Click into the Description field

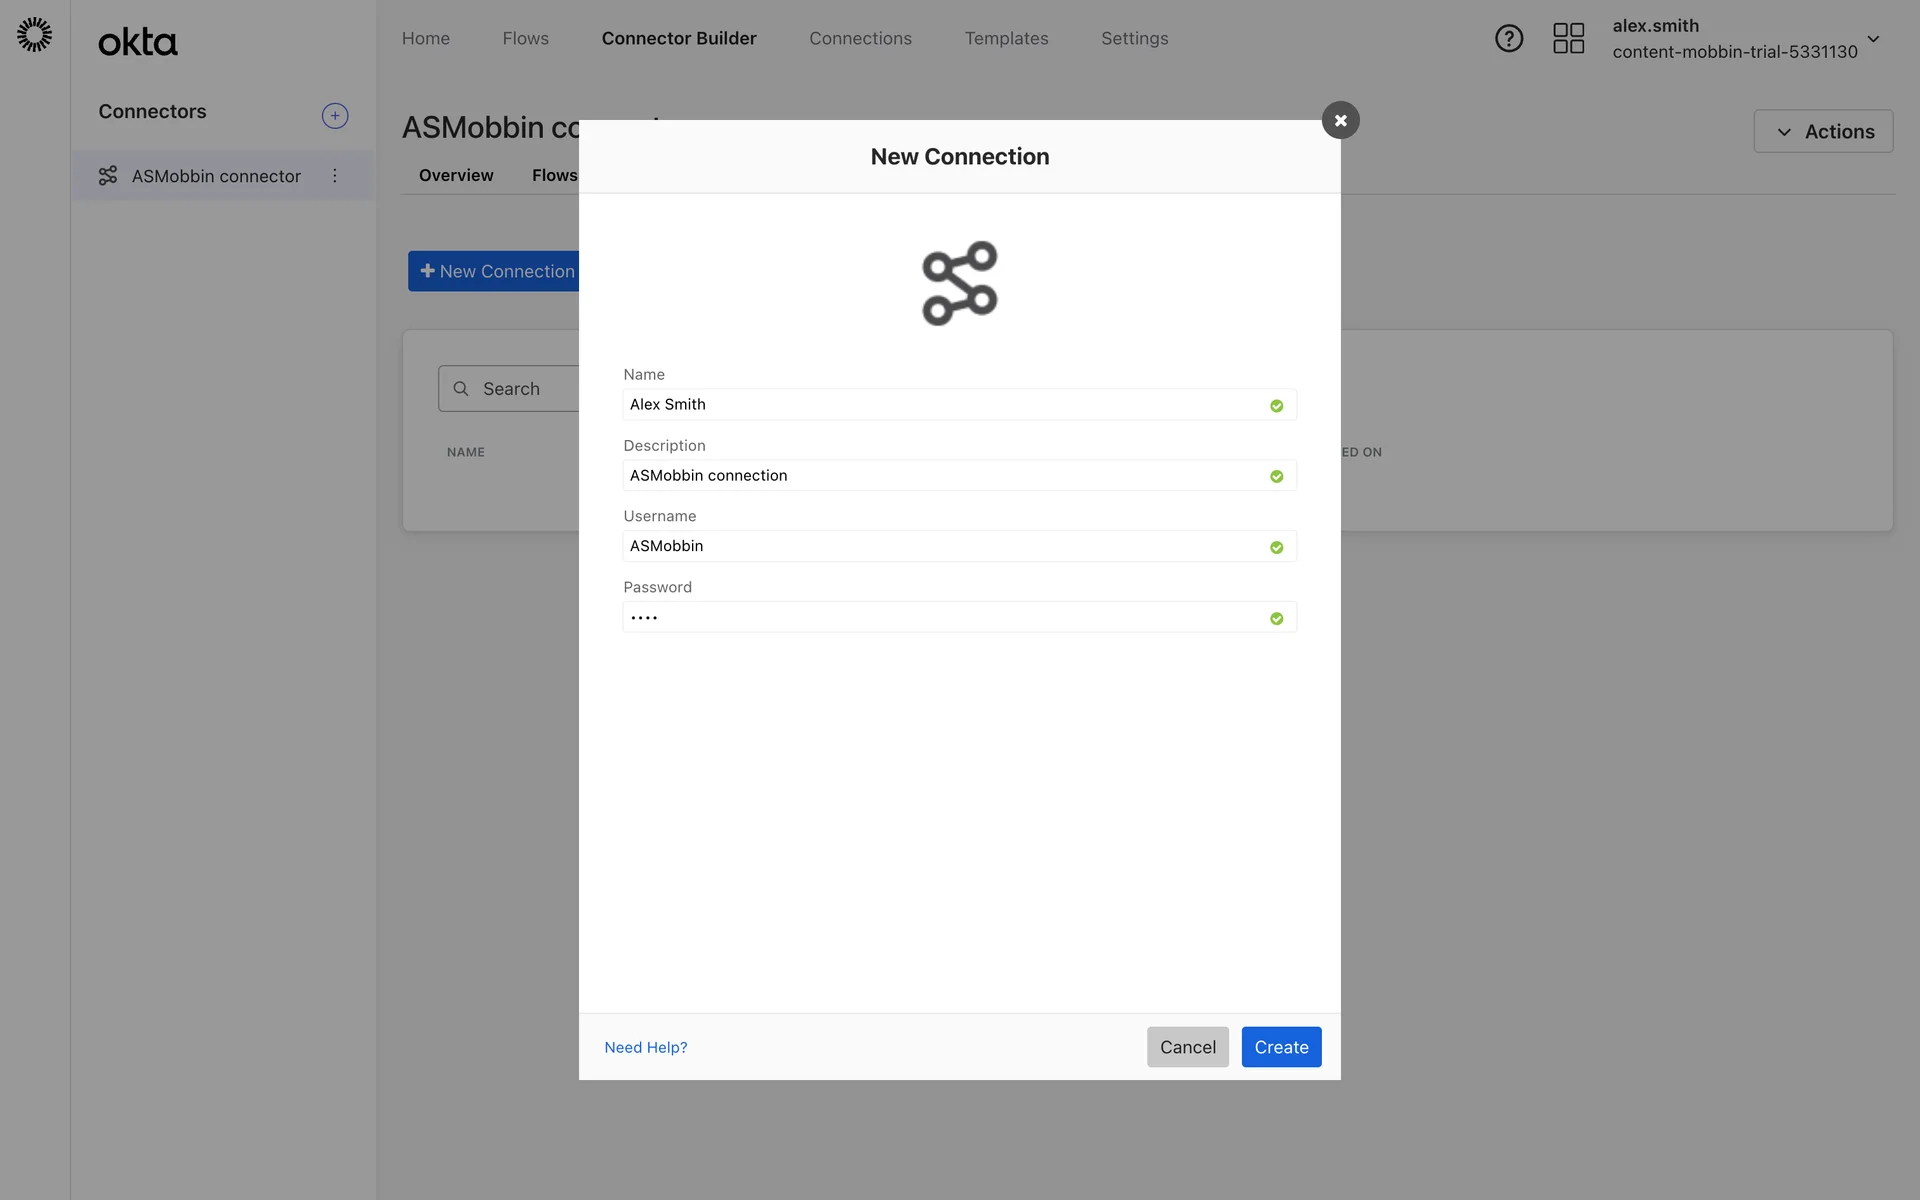pyautogui.click(x=940, y=476)
